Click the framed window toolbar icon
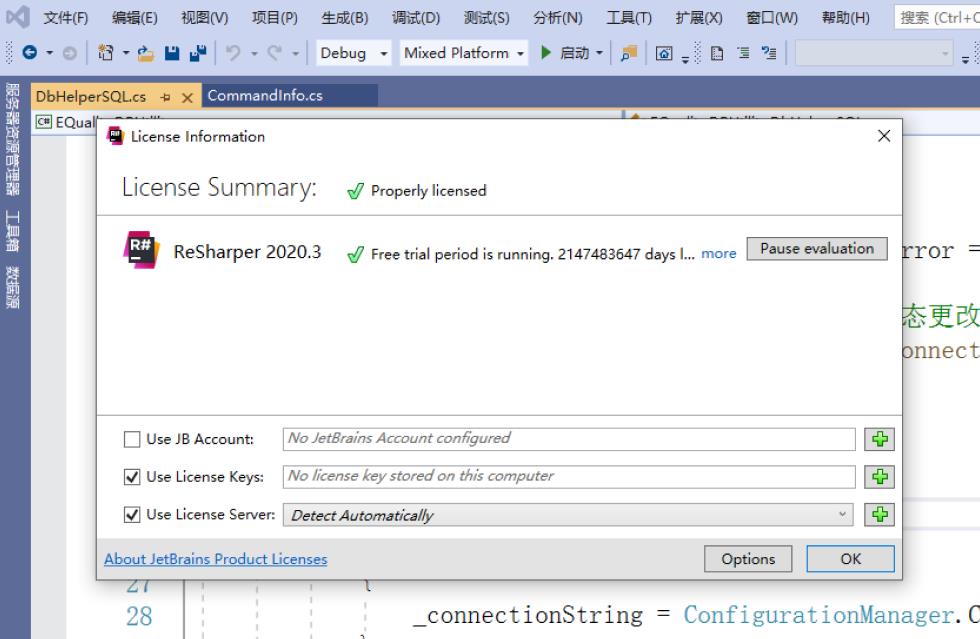Viewport: 980px width, 639px height. click(664, 53)
